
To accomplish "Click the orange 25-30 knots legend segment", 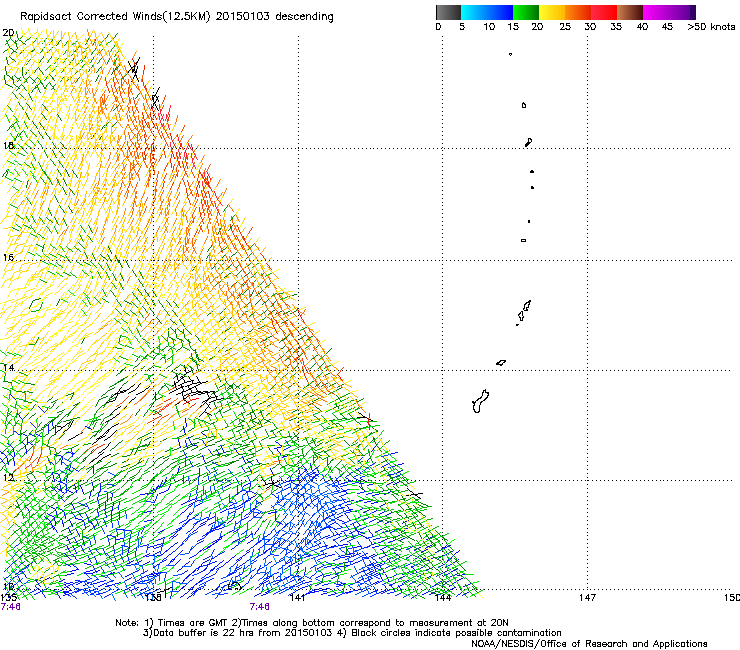I will 578,12.
